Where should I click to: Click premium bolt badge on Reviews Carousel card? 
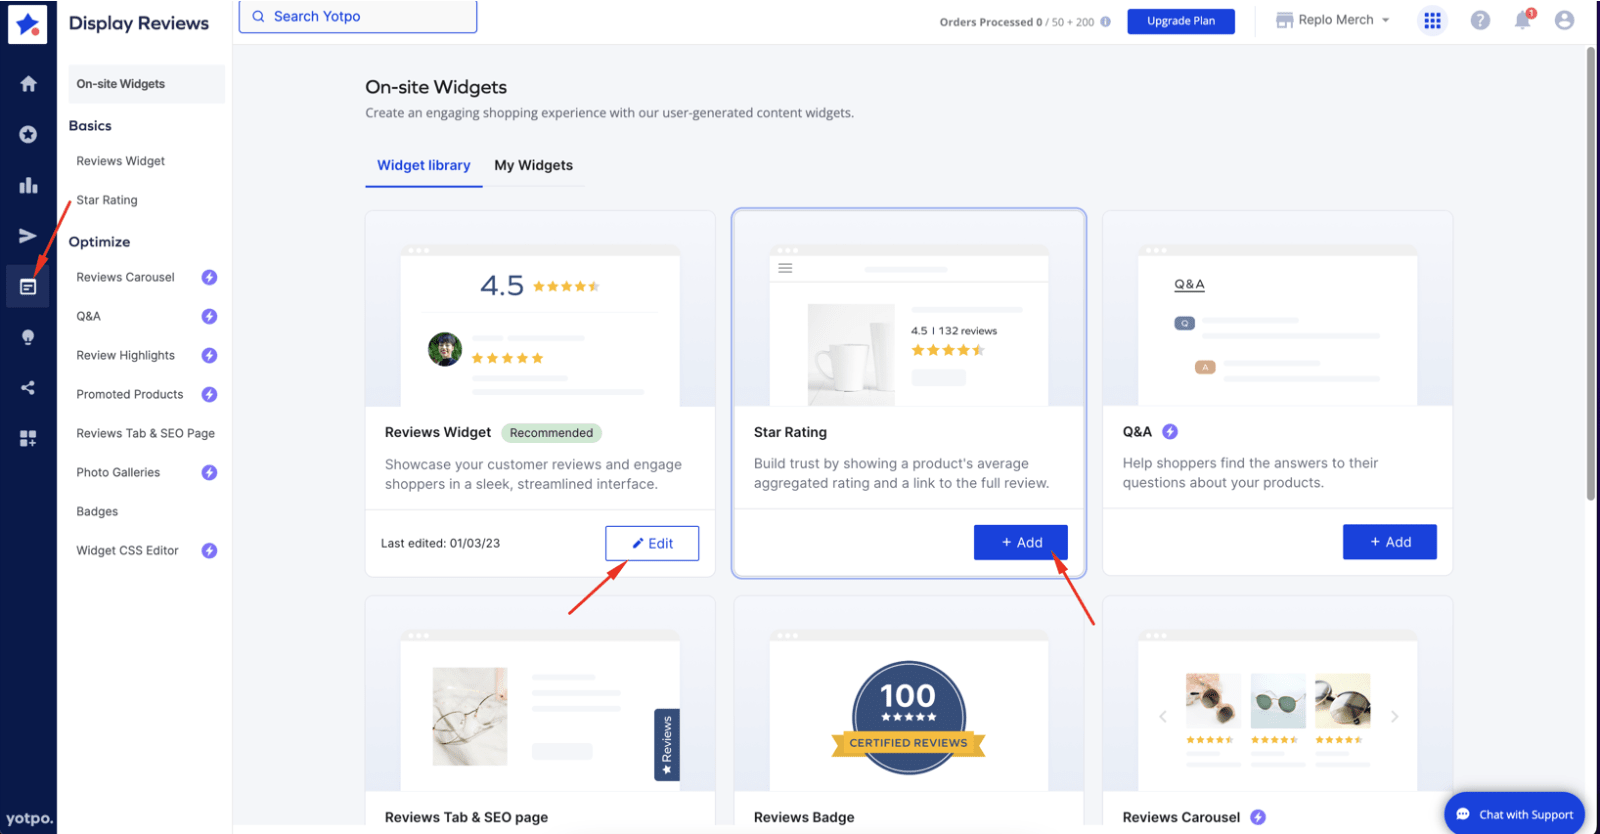tap(1258, 817)
